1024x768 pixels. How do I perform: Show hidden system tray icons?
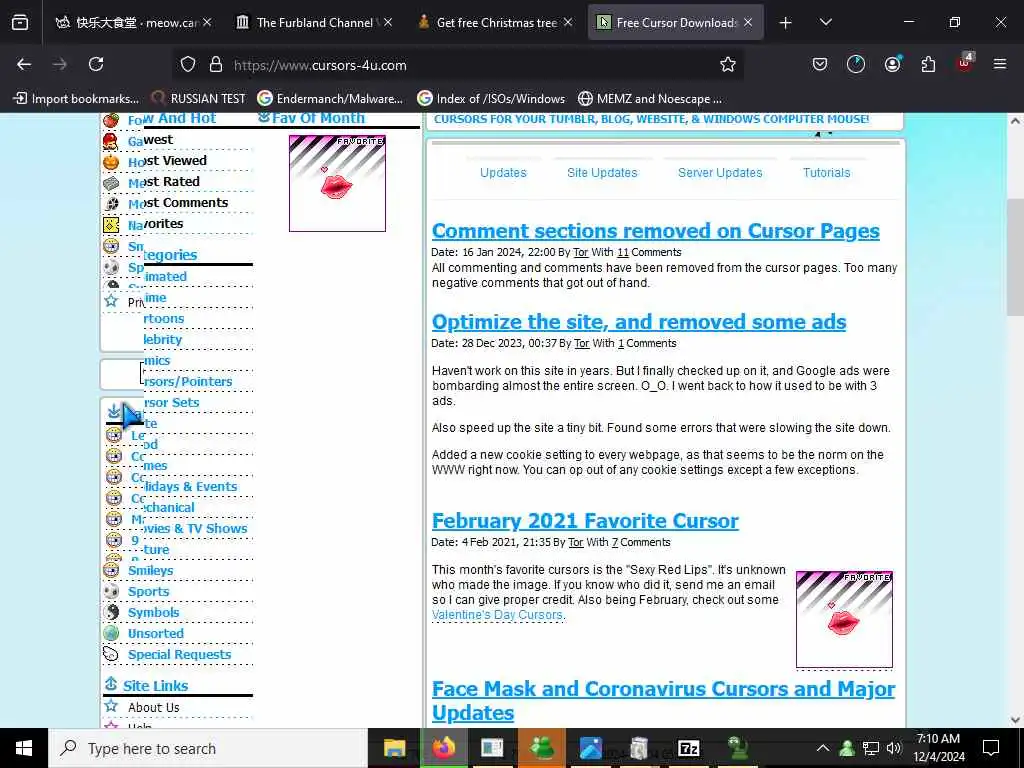(823, 748)
